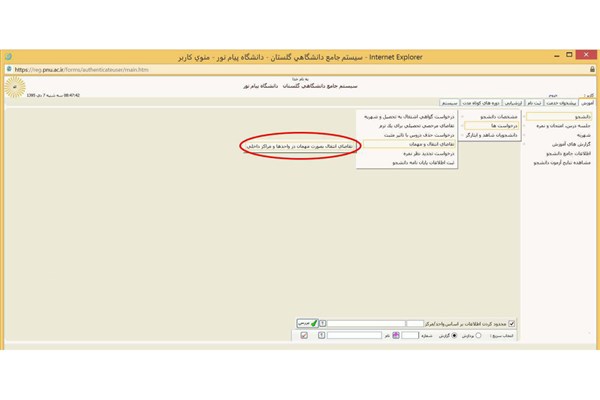Click the red check icon at bottom
The image size is (600, 400).
(304, 336)
